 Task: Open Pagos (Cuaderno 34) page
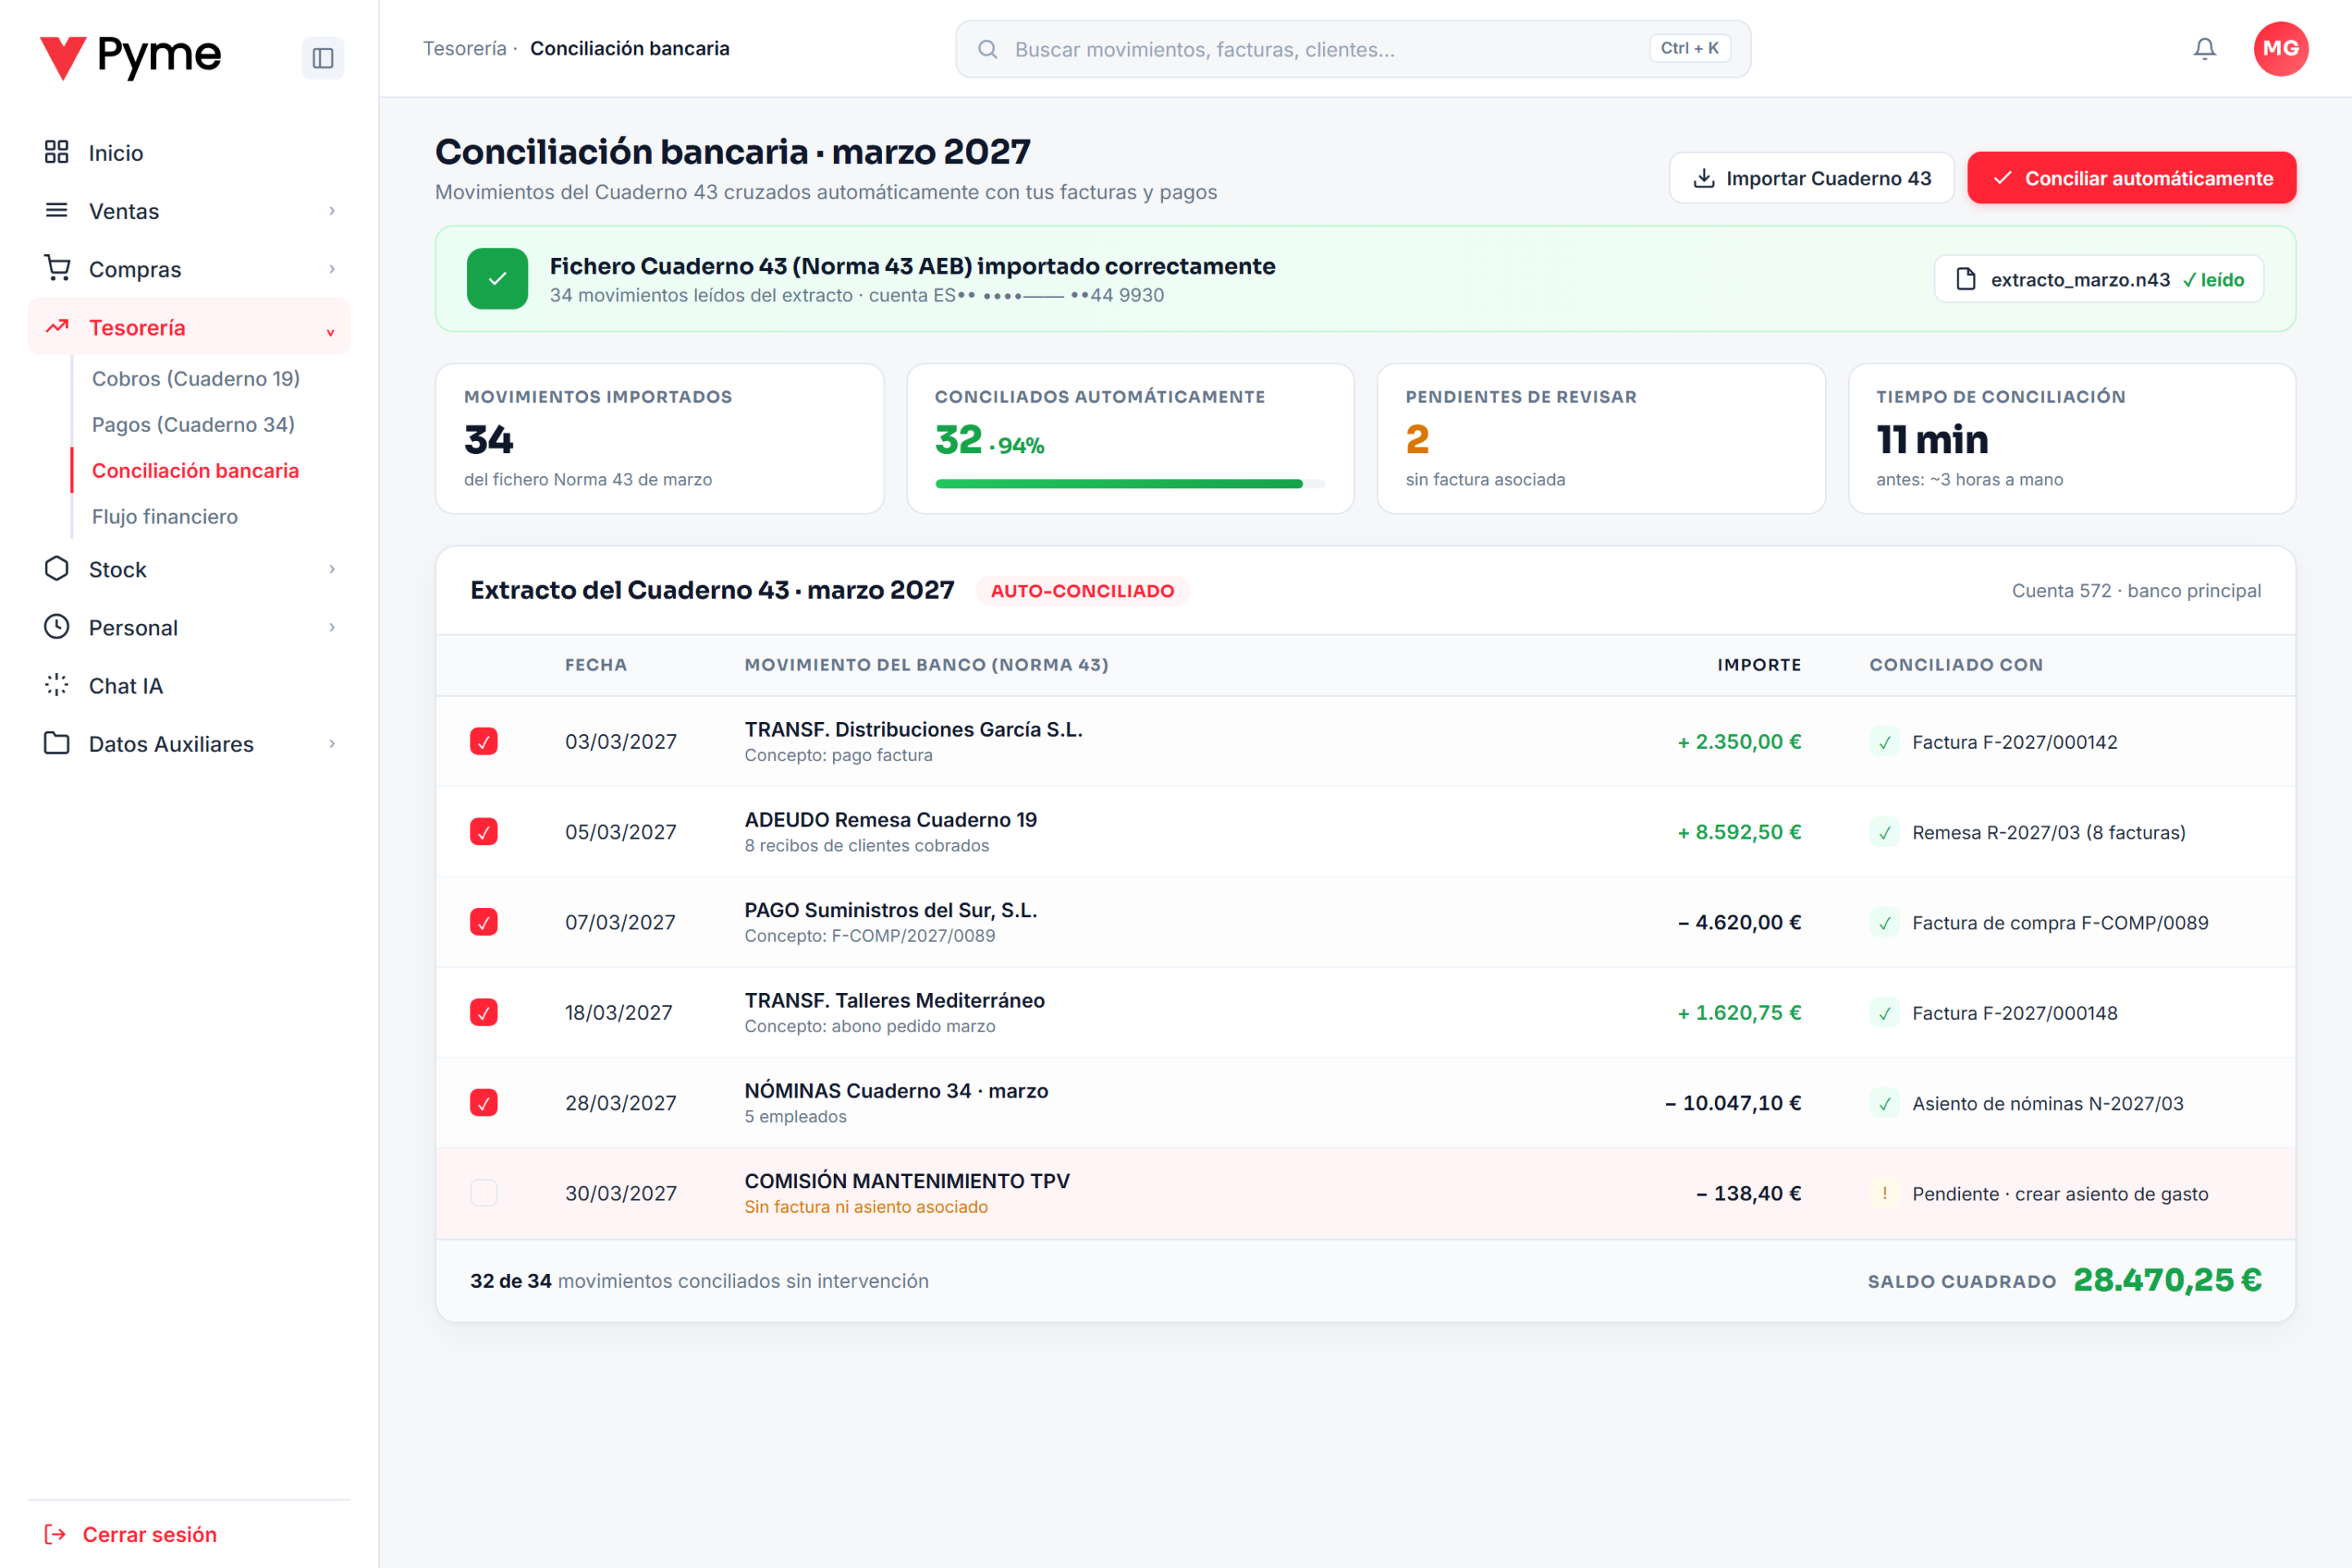(x=193, y=424)
